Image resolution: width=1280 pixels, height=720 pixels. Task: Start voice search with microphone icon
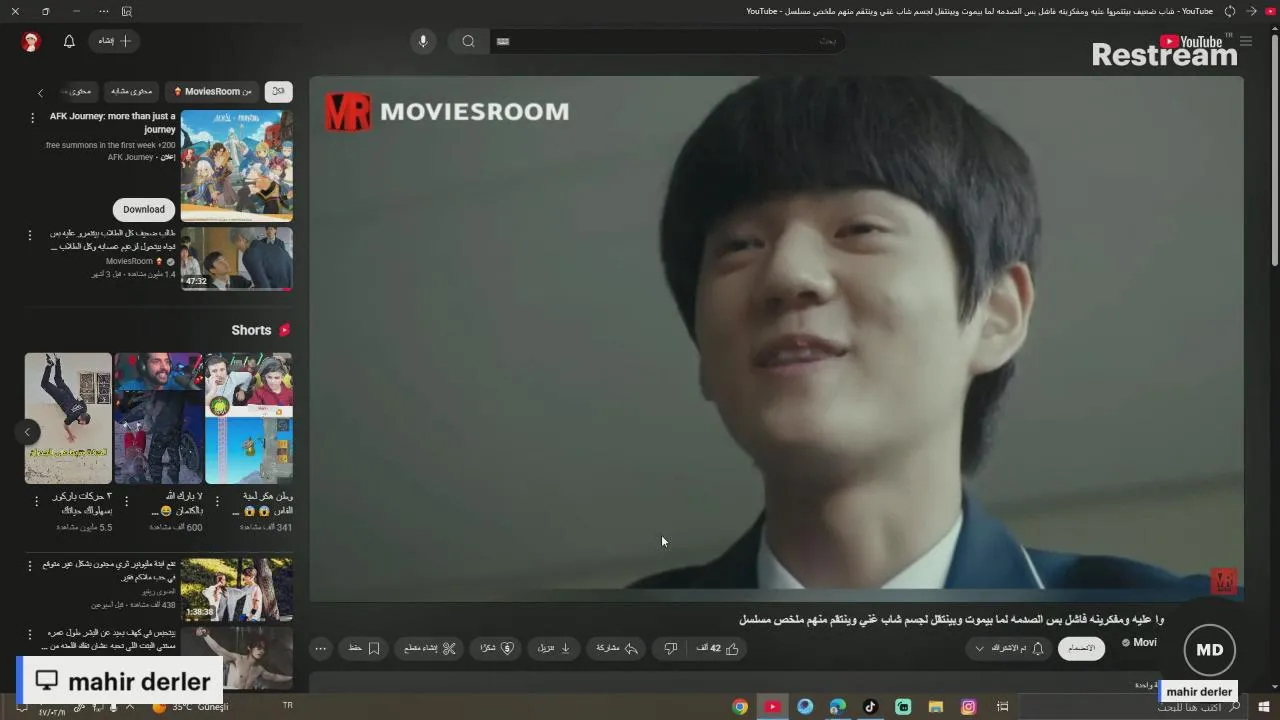click(423, 41)
